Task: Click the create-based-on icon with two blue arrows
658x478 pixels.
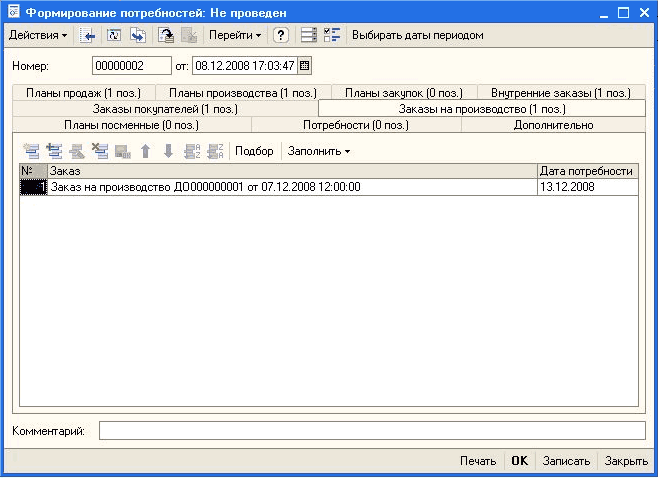Action: (x=138, y=35)
